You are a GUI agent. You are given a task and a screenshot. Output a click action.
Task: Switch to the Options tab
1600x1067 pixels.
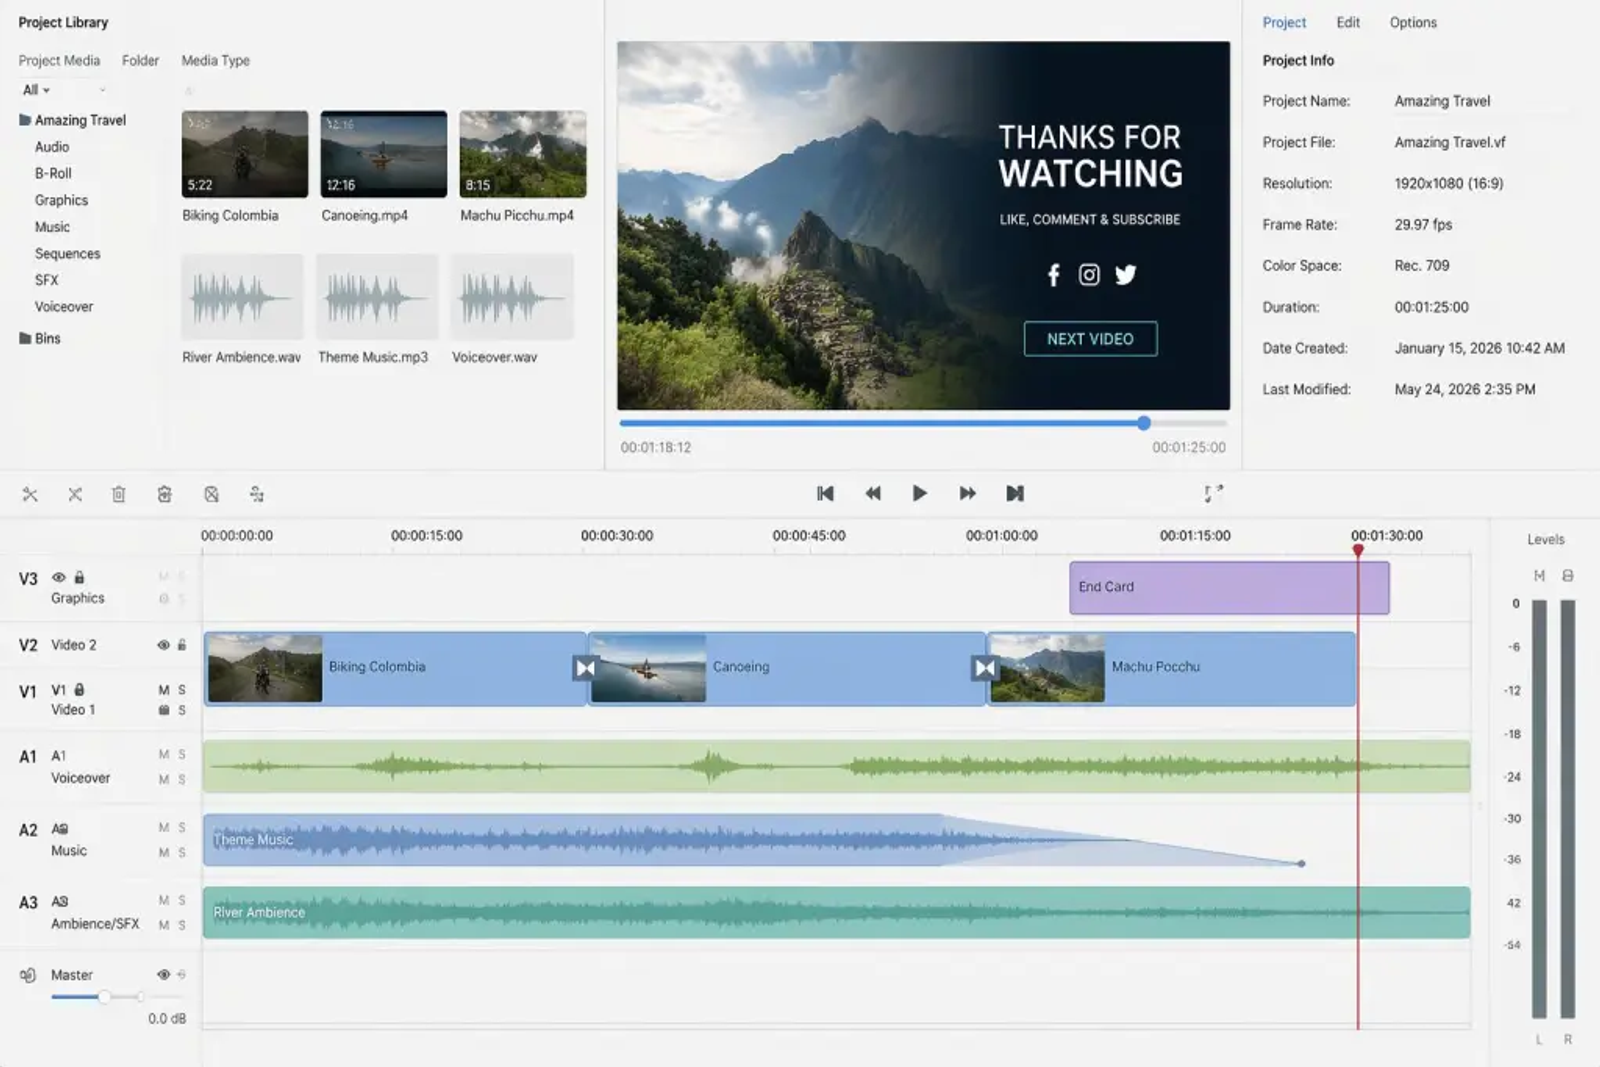pyautogui.click(x=1413, y=22)
